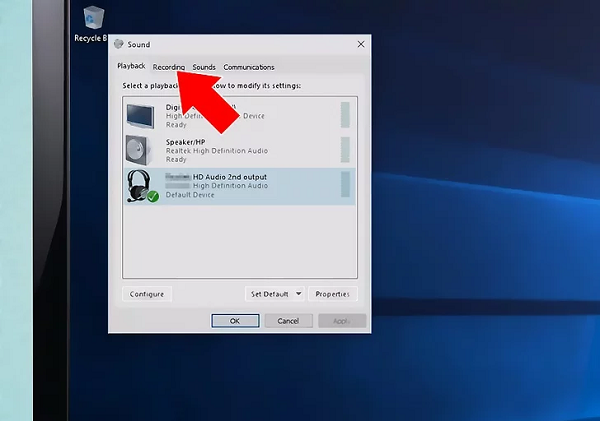Viewport: 600px width, 421px height.
Task: Expand the Set Default dropdown arrow
Action: point(298,294)
